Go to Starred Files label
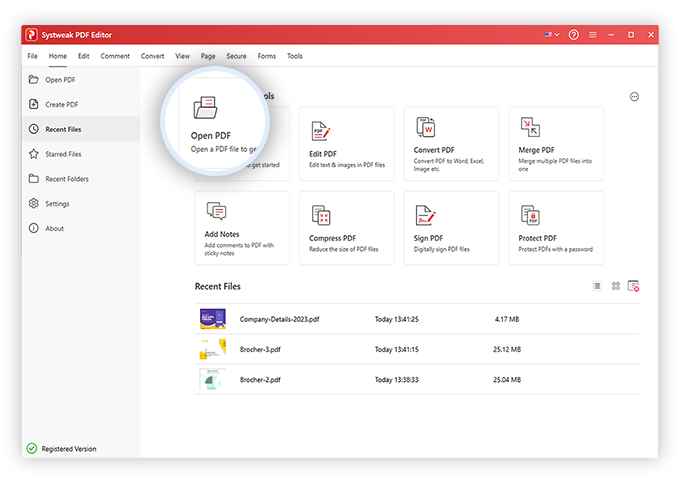The width and height of the screenshot is (678, 484). [x=63, y=154]
